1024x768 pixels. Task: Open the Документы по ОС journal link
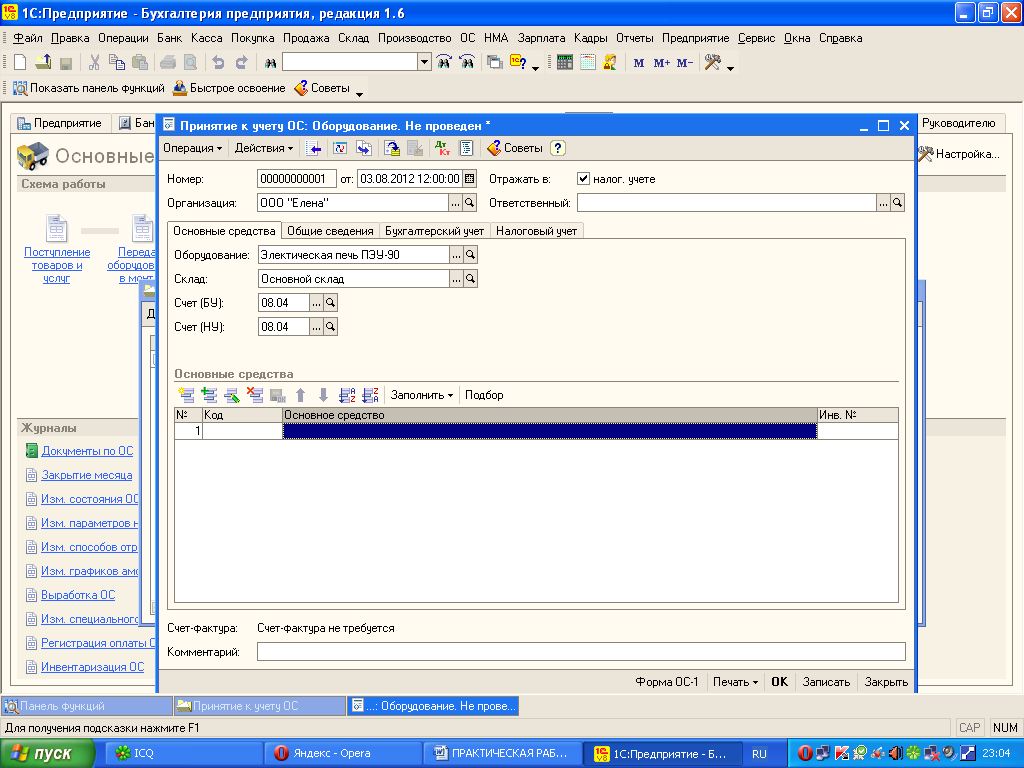click(87, 451)
